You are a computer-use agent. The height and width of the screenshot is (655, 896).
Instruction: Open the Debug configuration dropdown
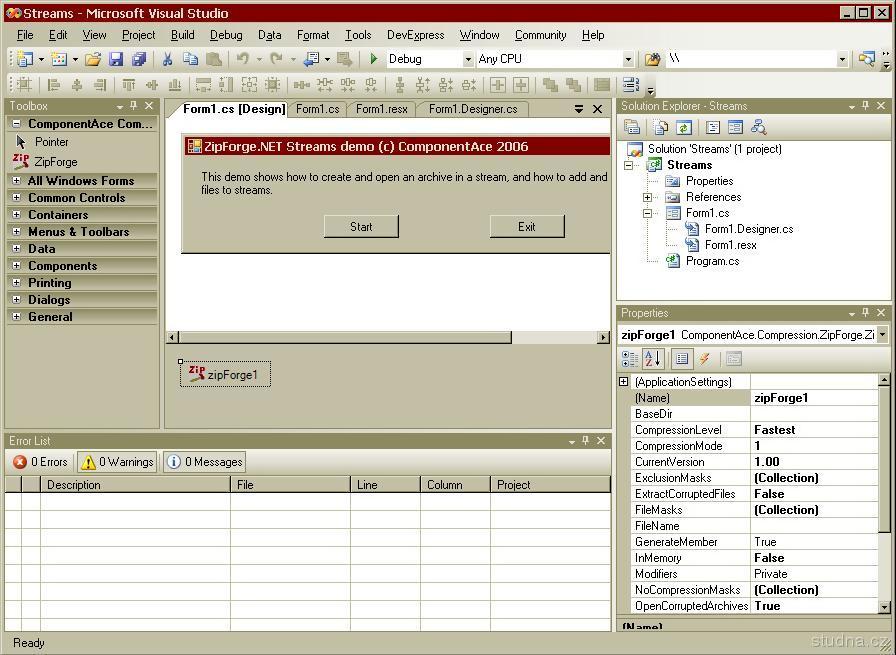click(x=467, y=59)
